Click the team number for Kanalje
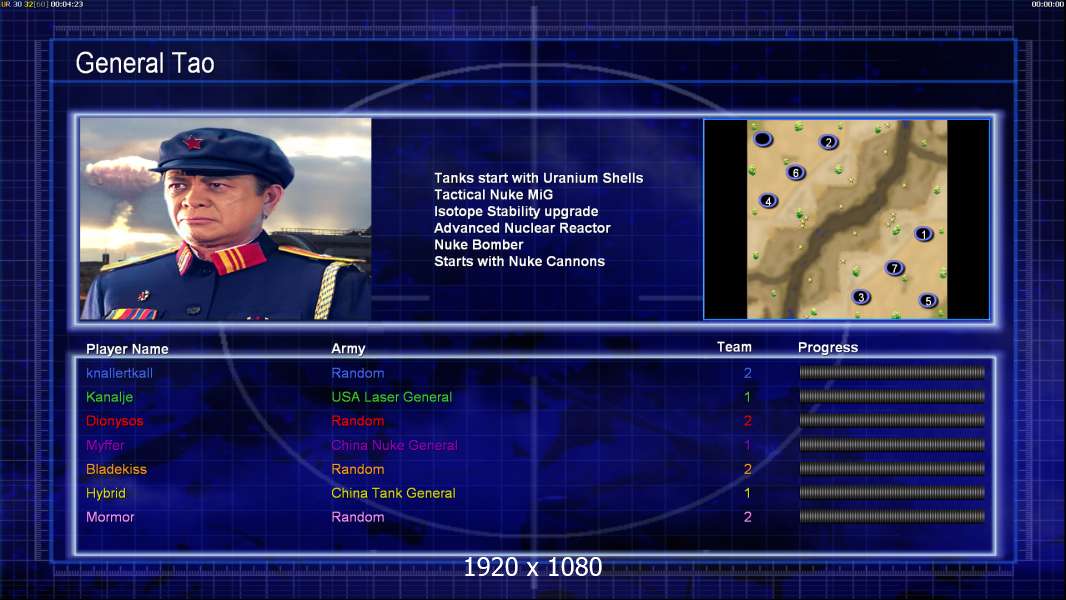 coord(747,397)
